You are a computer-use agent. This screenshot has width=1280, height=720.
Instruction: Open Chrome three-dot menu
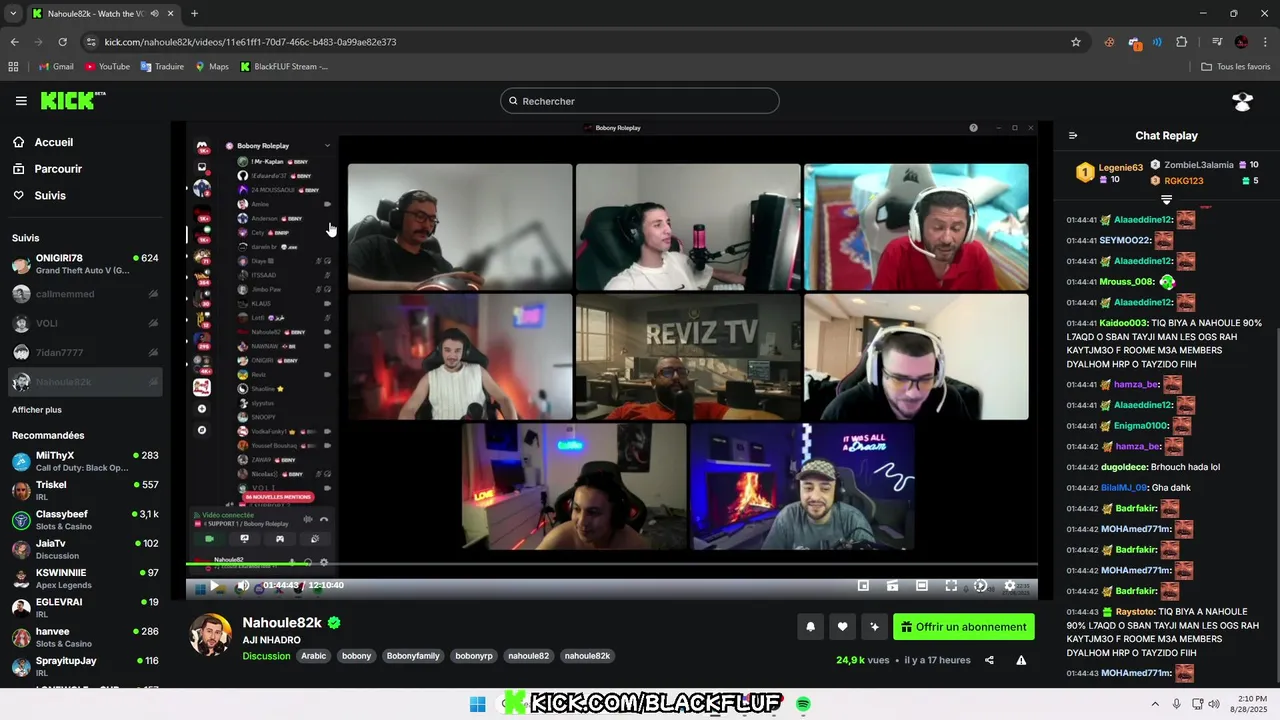(1264, 42)
